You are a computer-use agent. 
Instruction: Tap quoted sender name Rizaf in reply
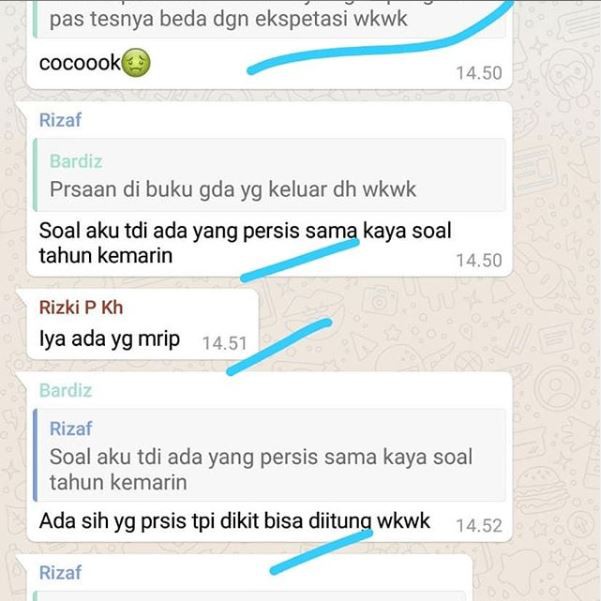[71, 429]
